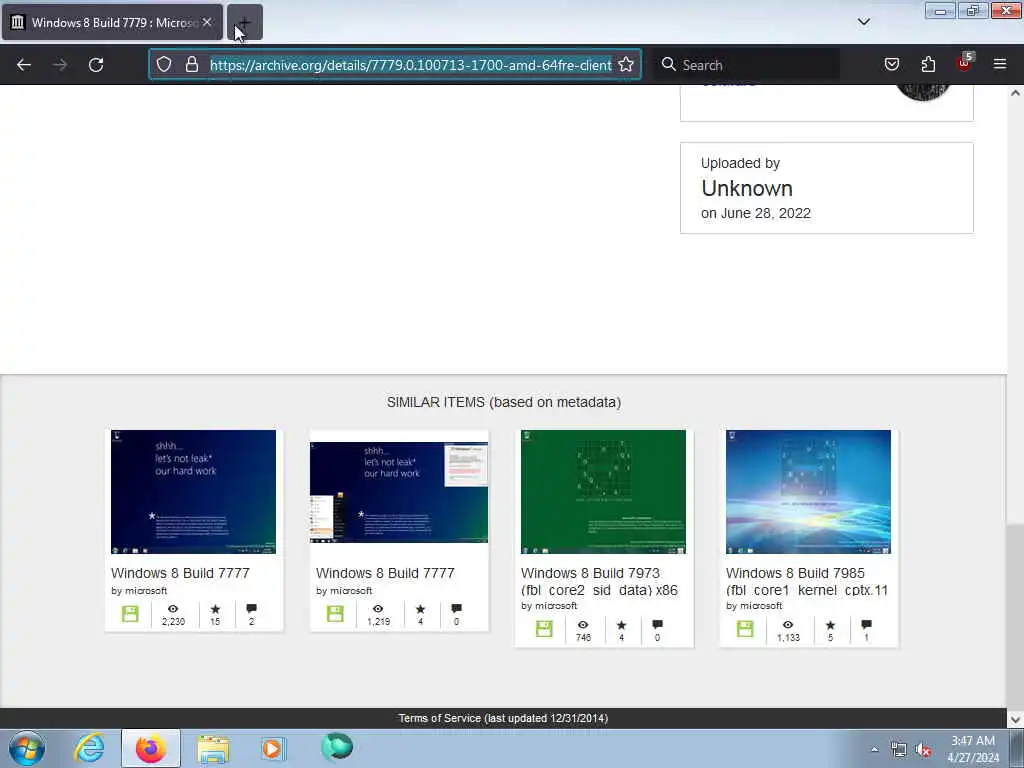This screenshot has height=768, width=1024.
Task: Open second Windows 8 Build 7777 thumbnail
Action: coord(398,492)
